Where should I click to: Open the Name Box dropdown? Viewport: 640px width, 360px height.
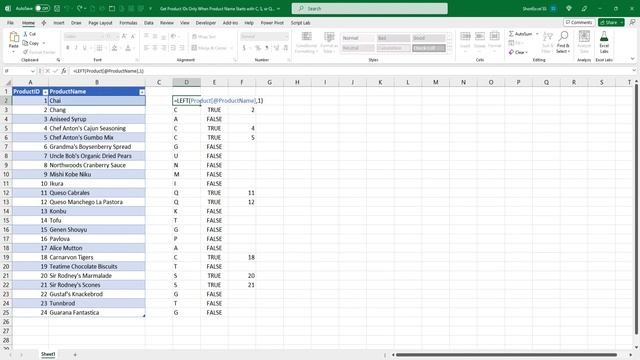pos(33,71)
